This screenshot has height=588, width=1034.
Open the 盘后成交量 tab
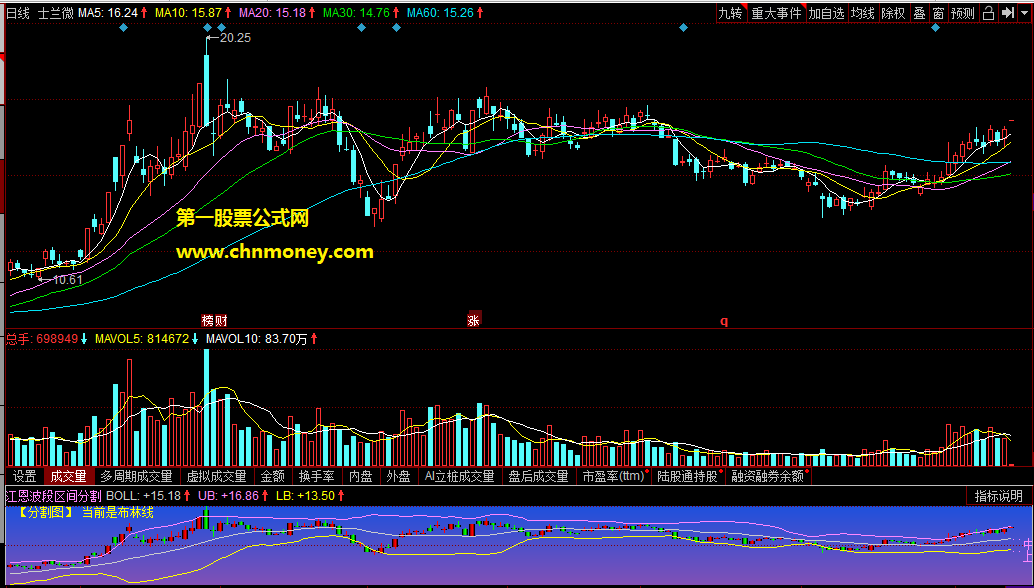[539, 476]
